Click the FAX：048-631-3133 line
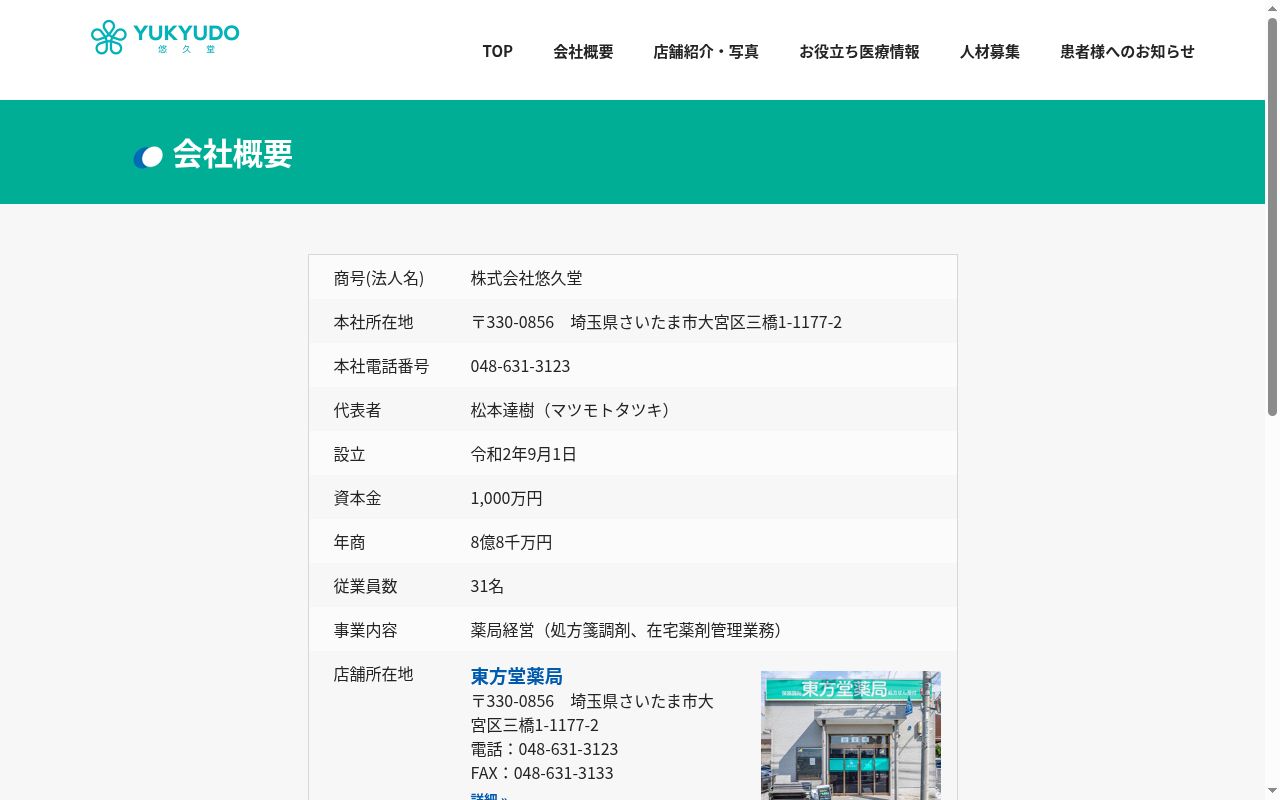Screen dimensions: 1280x800 pos(542,773)
